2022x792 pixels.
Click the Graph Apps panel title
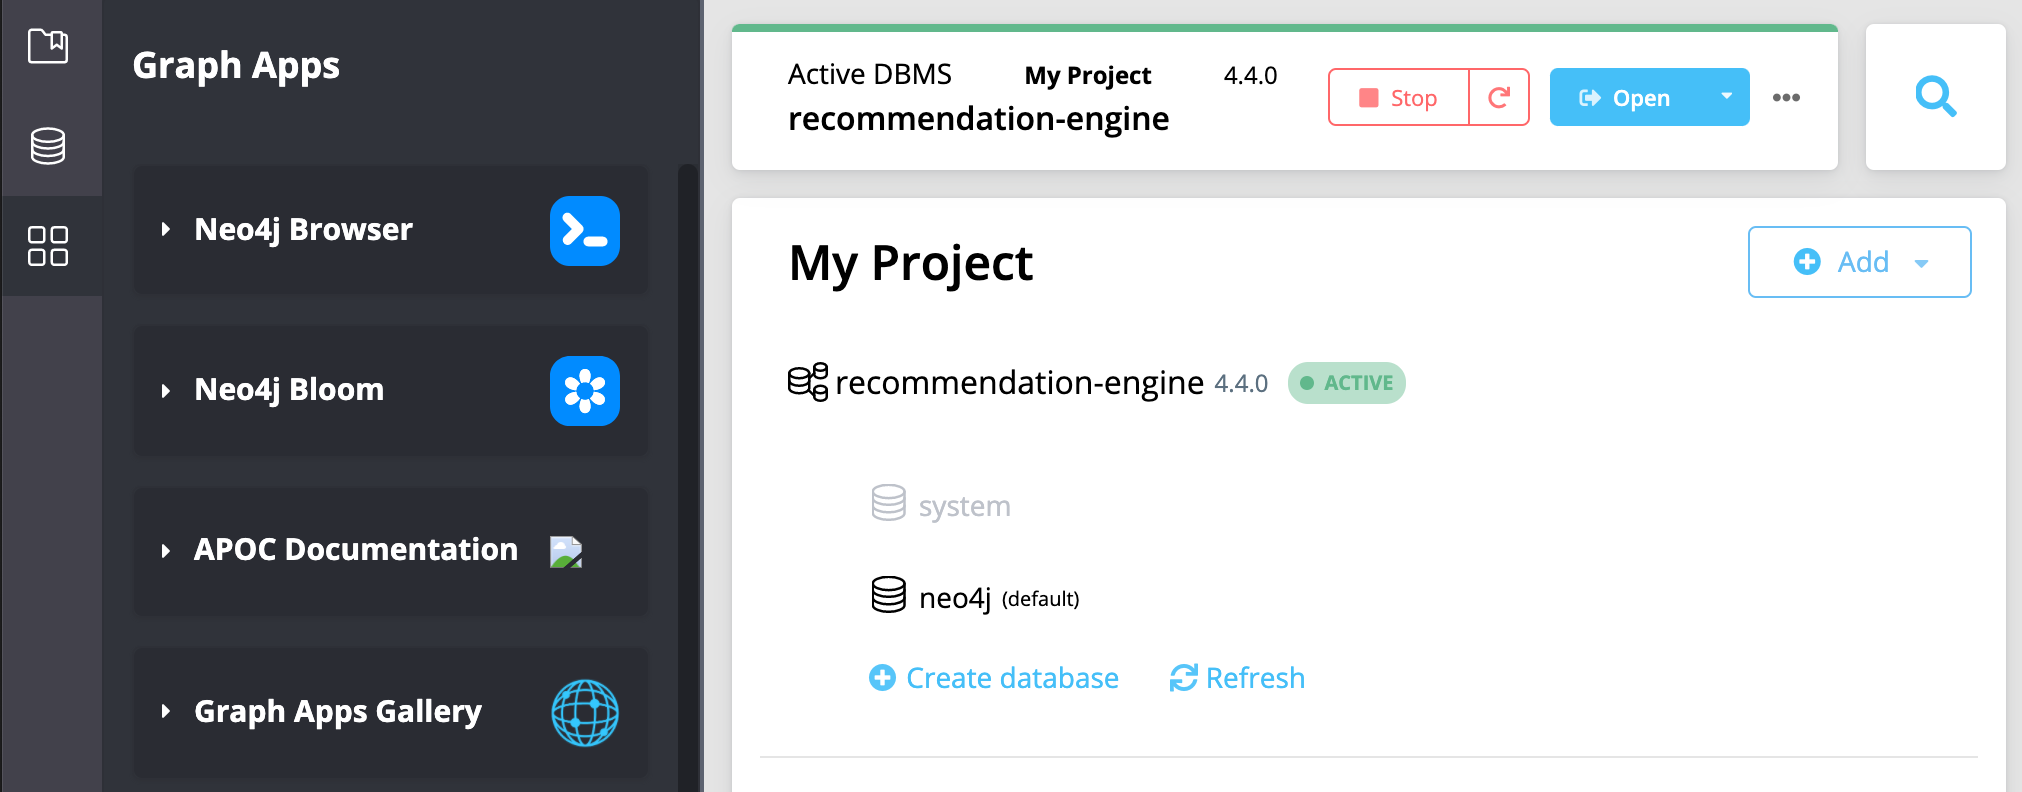click(x=236, y=66)
